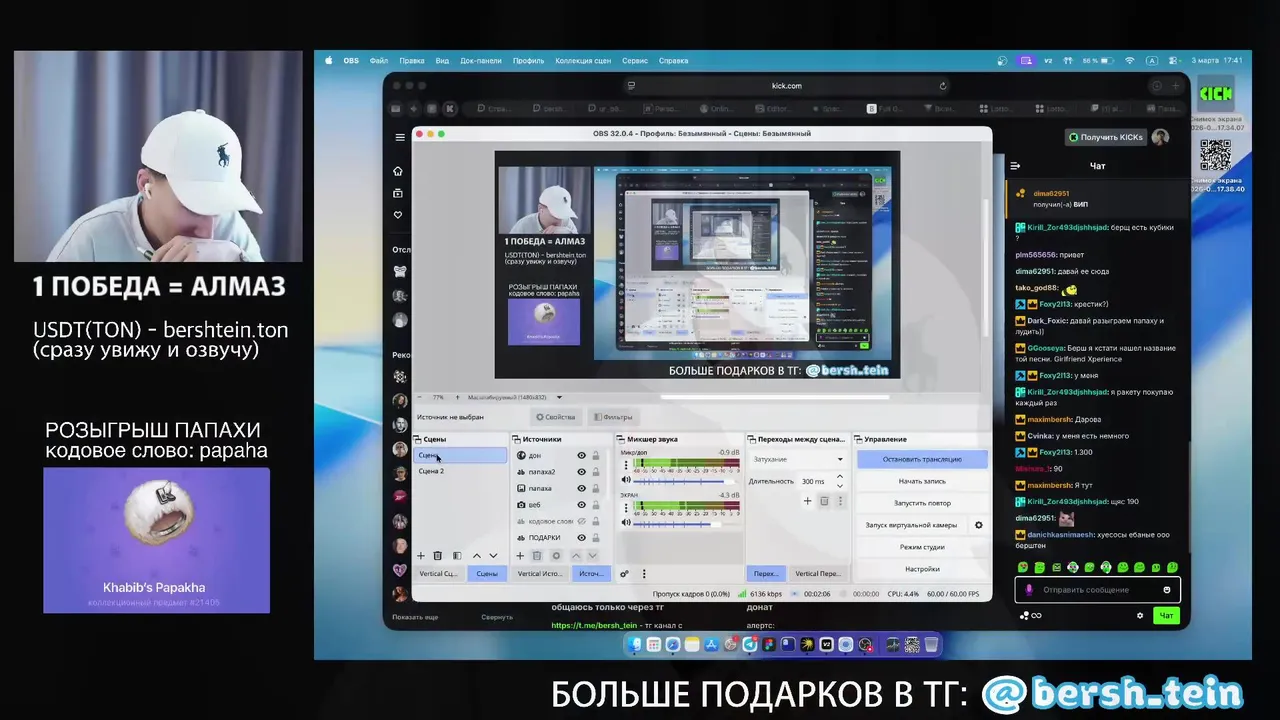Screen dimensions: 1280x720
Task: Lock the ПОДАРКИ source
Action: [596, 538]
